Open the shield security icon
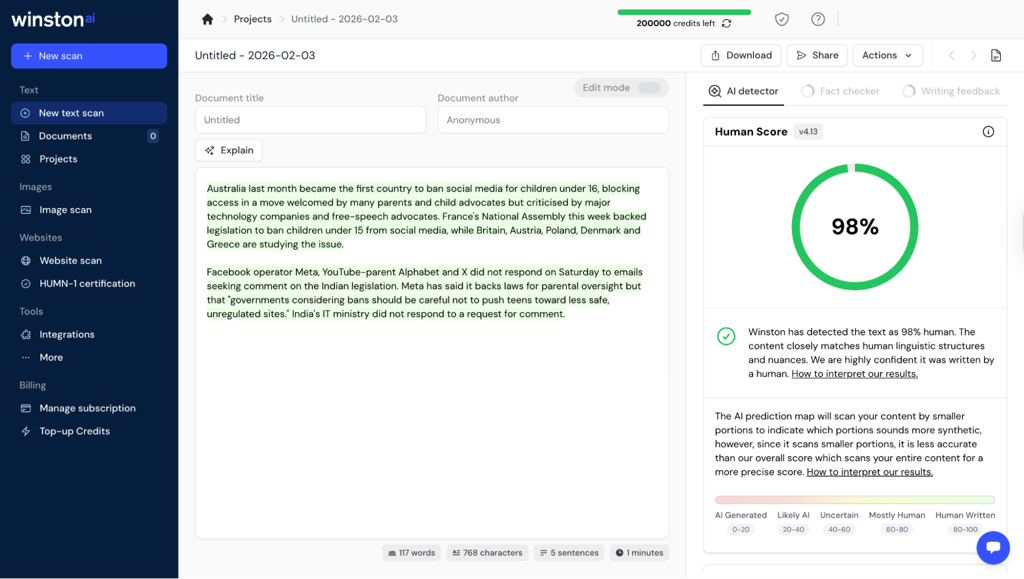The image size is (1024, 579). (x=782, y=19)
